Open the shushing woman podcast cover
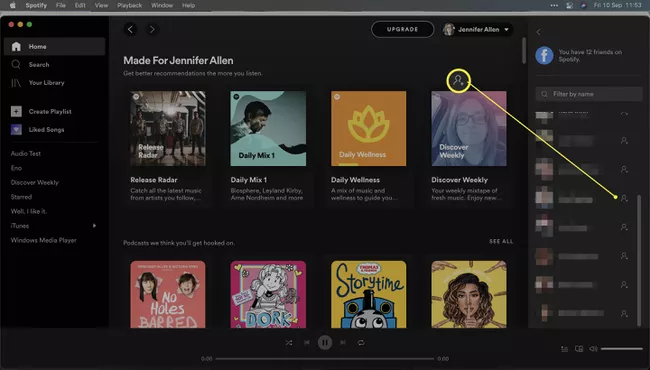The height and width of the screenshot is (370, 650). pyautogui.click(x=469, y=294)
